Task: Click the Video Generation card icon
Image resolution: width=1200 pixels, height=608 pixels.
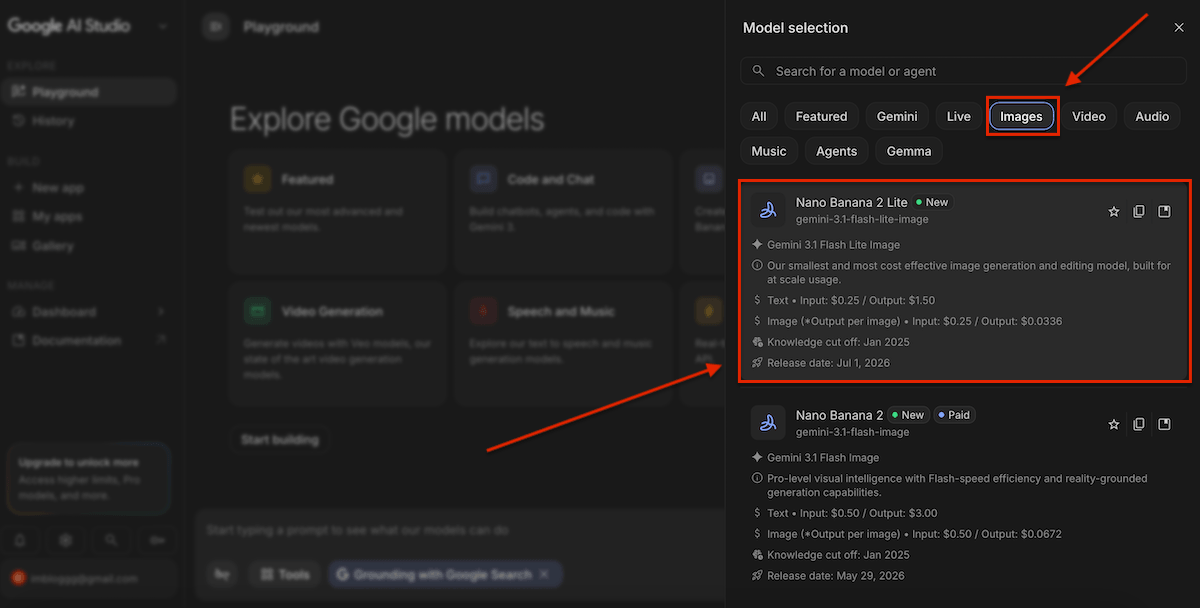Action: tap(258, 311)
